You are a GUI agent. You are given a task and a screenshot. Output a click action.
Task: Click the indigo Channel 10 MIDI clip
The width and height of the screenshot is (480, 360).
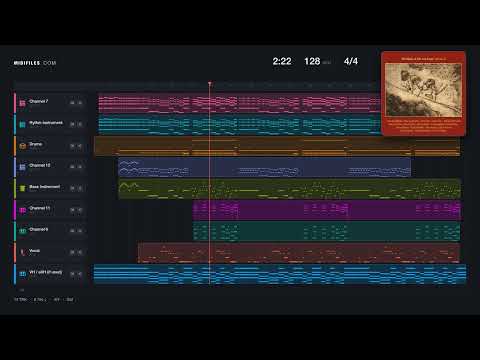[x=265, y=167]
